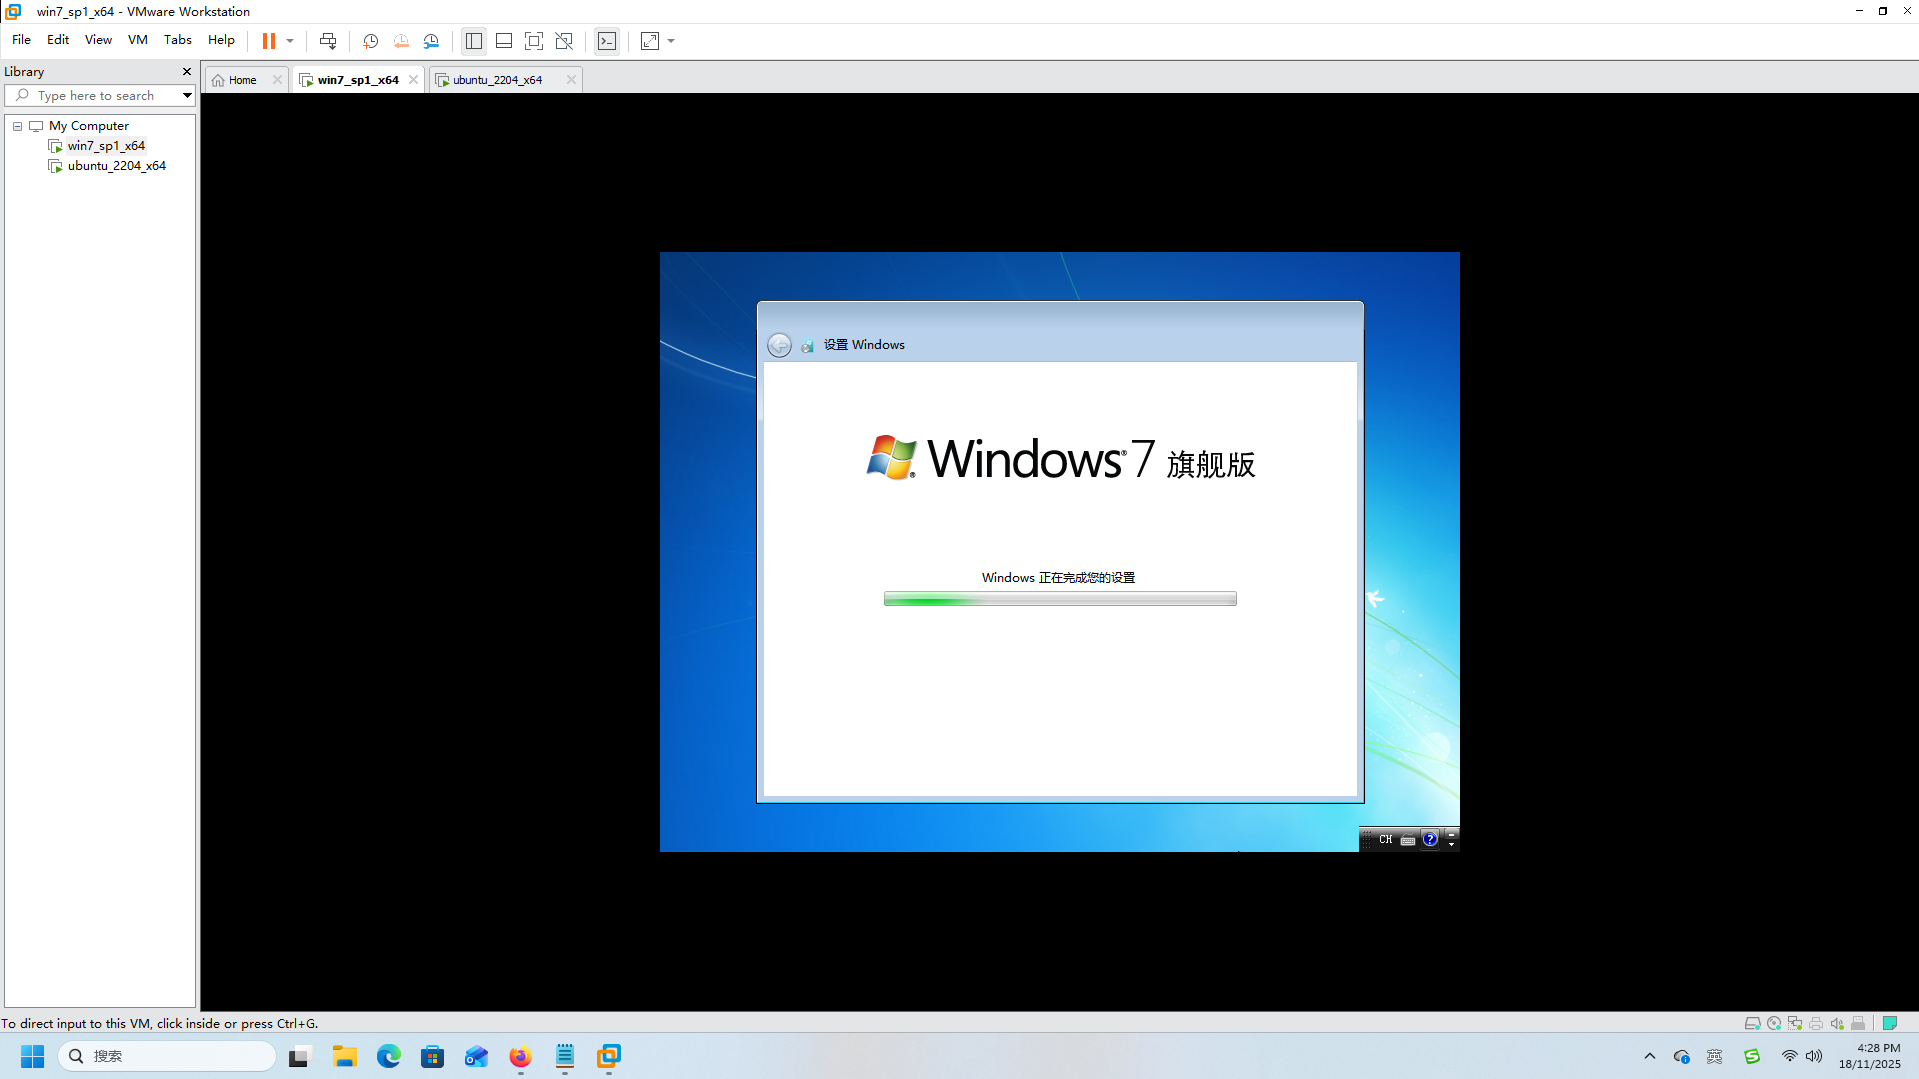Open the Library search filter dropdown

(186, 96)
